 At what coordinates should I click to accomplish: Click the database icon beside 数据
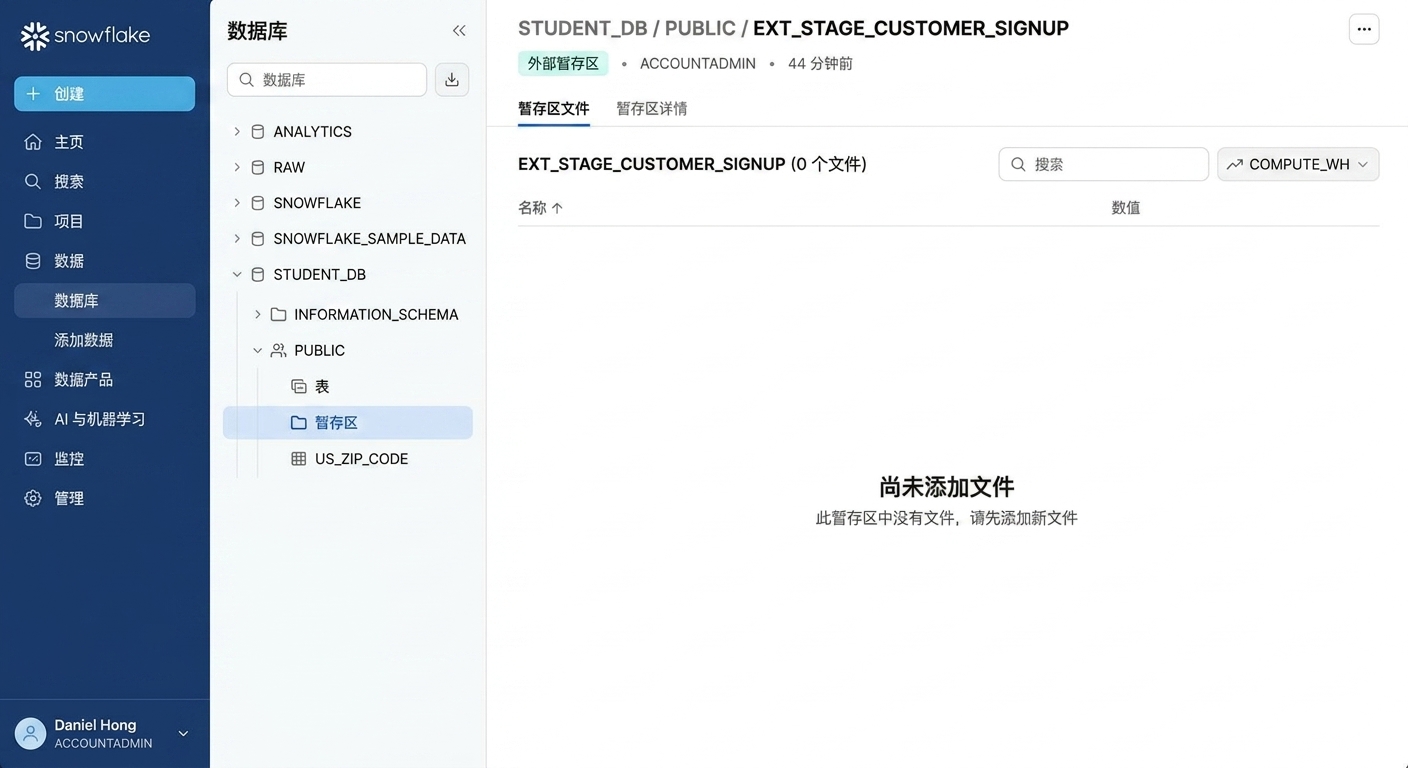pos(33,261)
